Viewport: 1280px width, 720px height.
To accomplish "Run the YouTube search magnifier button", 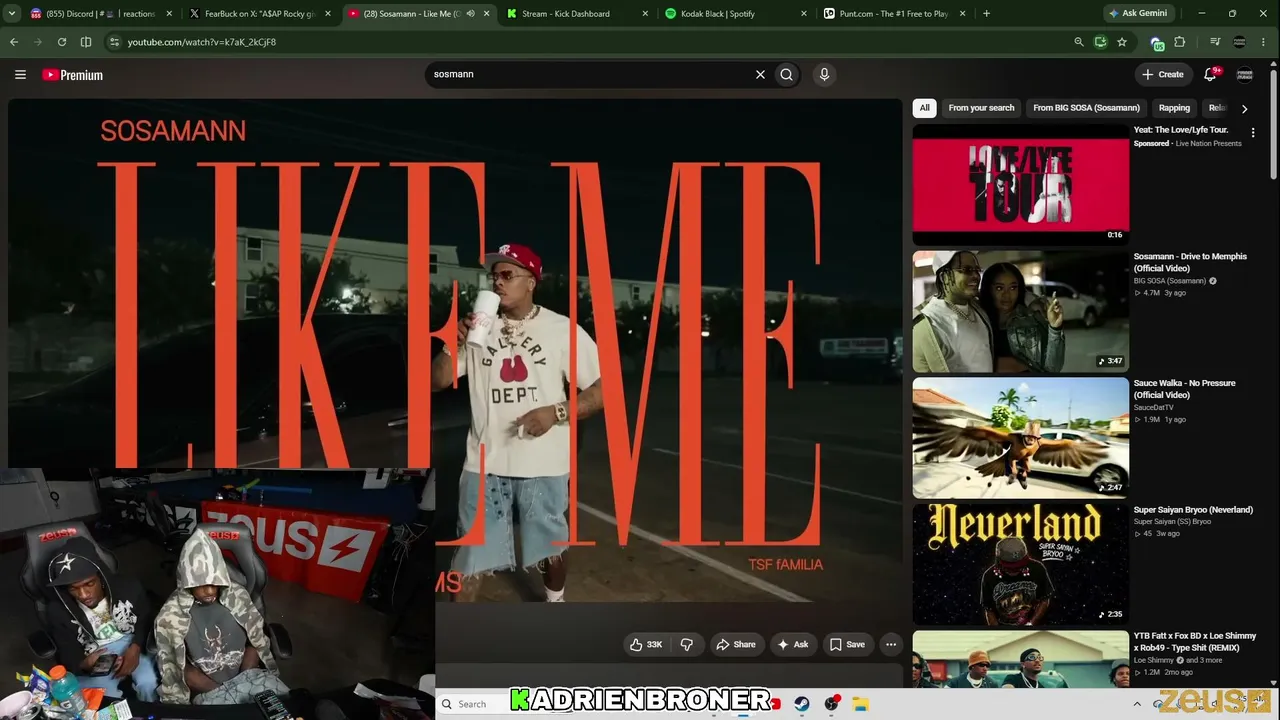I will [787, 74].
